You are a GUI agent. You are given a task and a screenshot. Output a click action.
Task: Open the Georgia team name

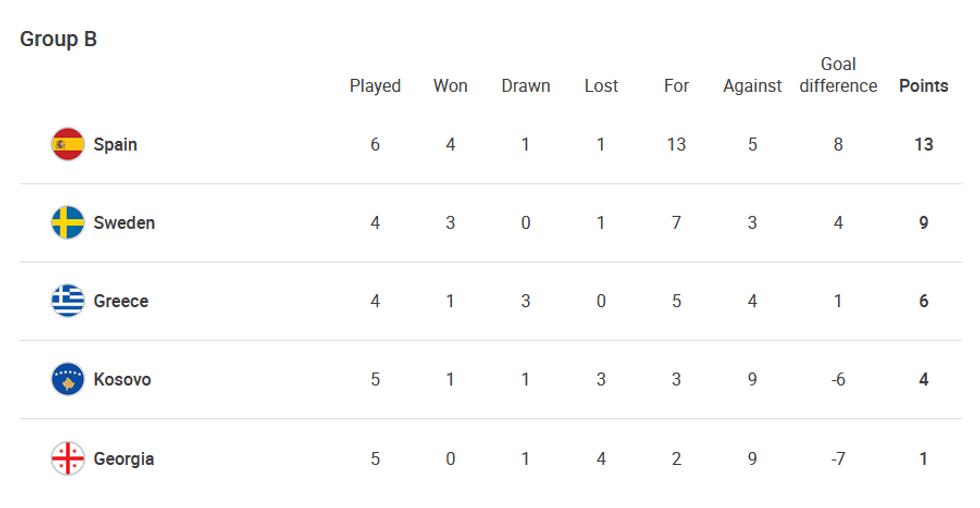click(124, 459)
